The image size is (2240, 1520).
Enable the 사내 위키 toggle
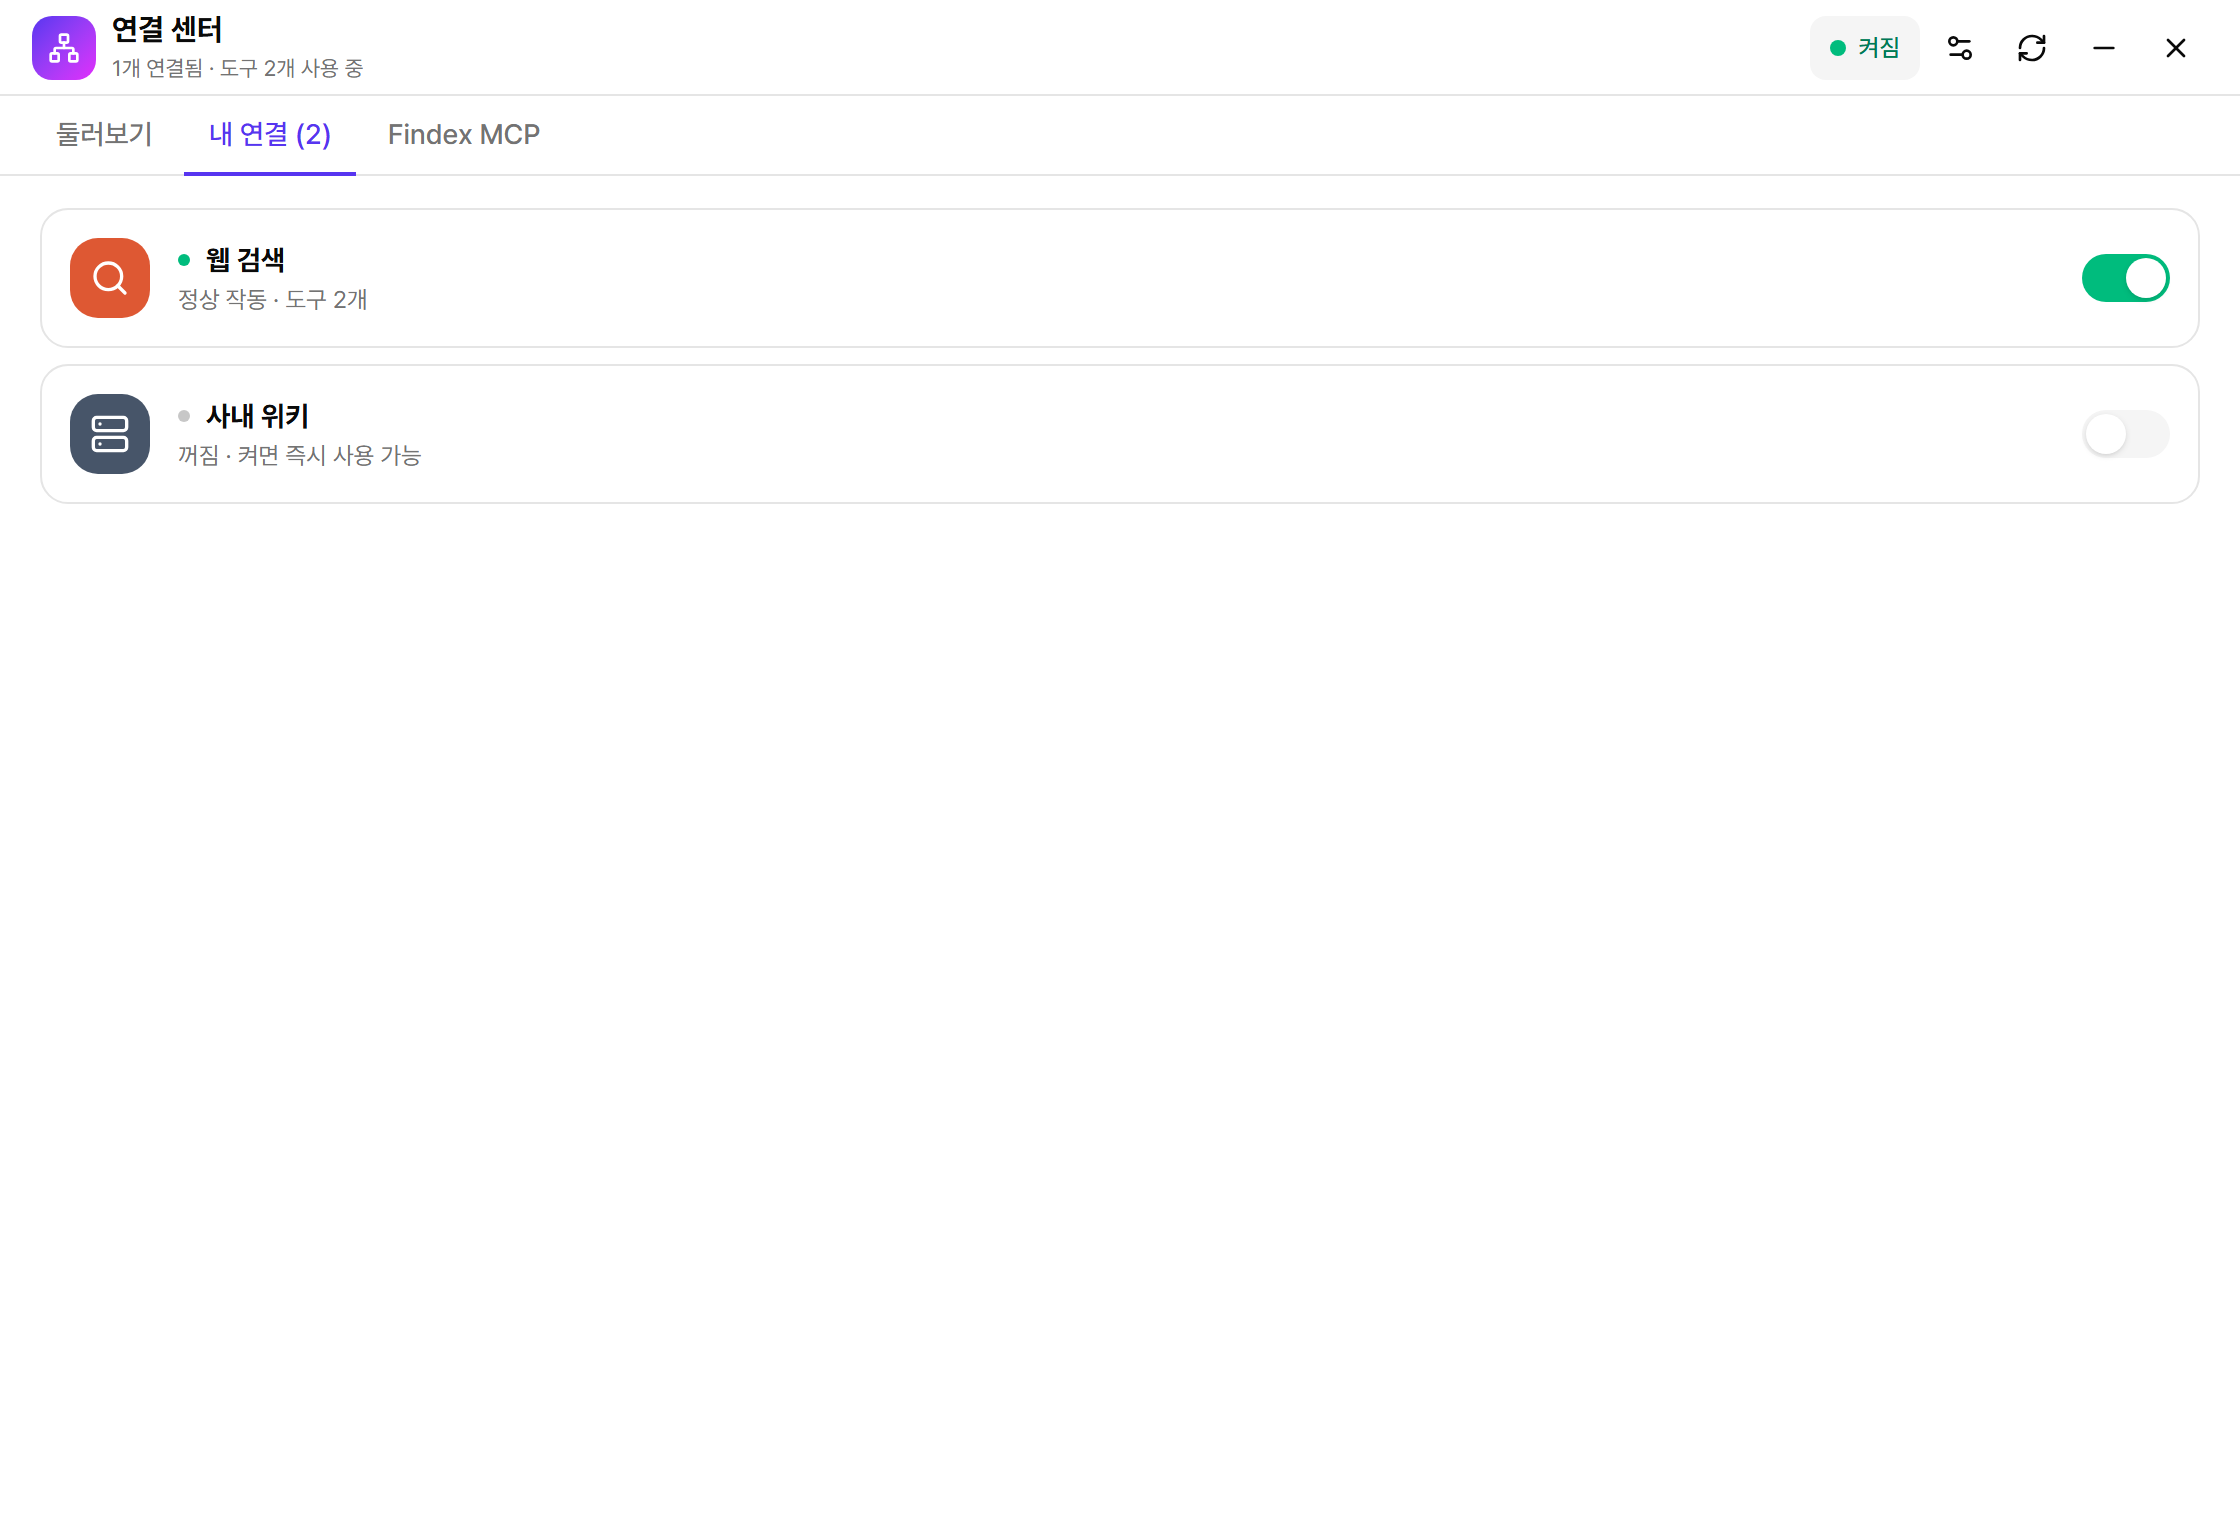(2126, 434)
